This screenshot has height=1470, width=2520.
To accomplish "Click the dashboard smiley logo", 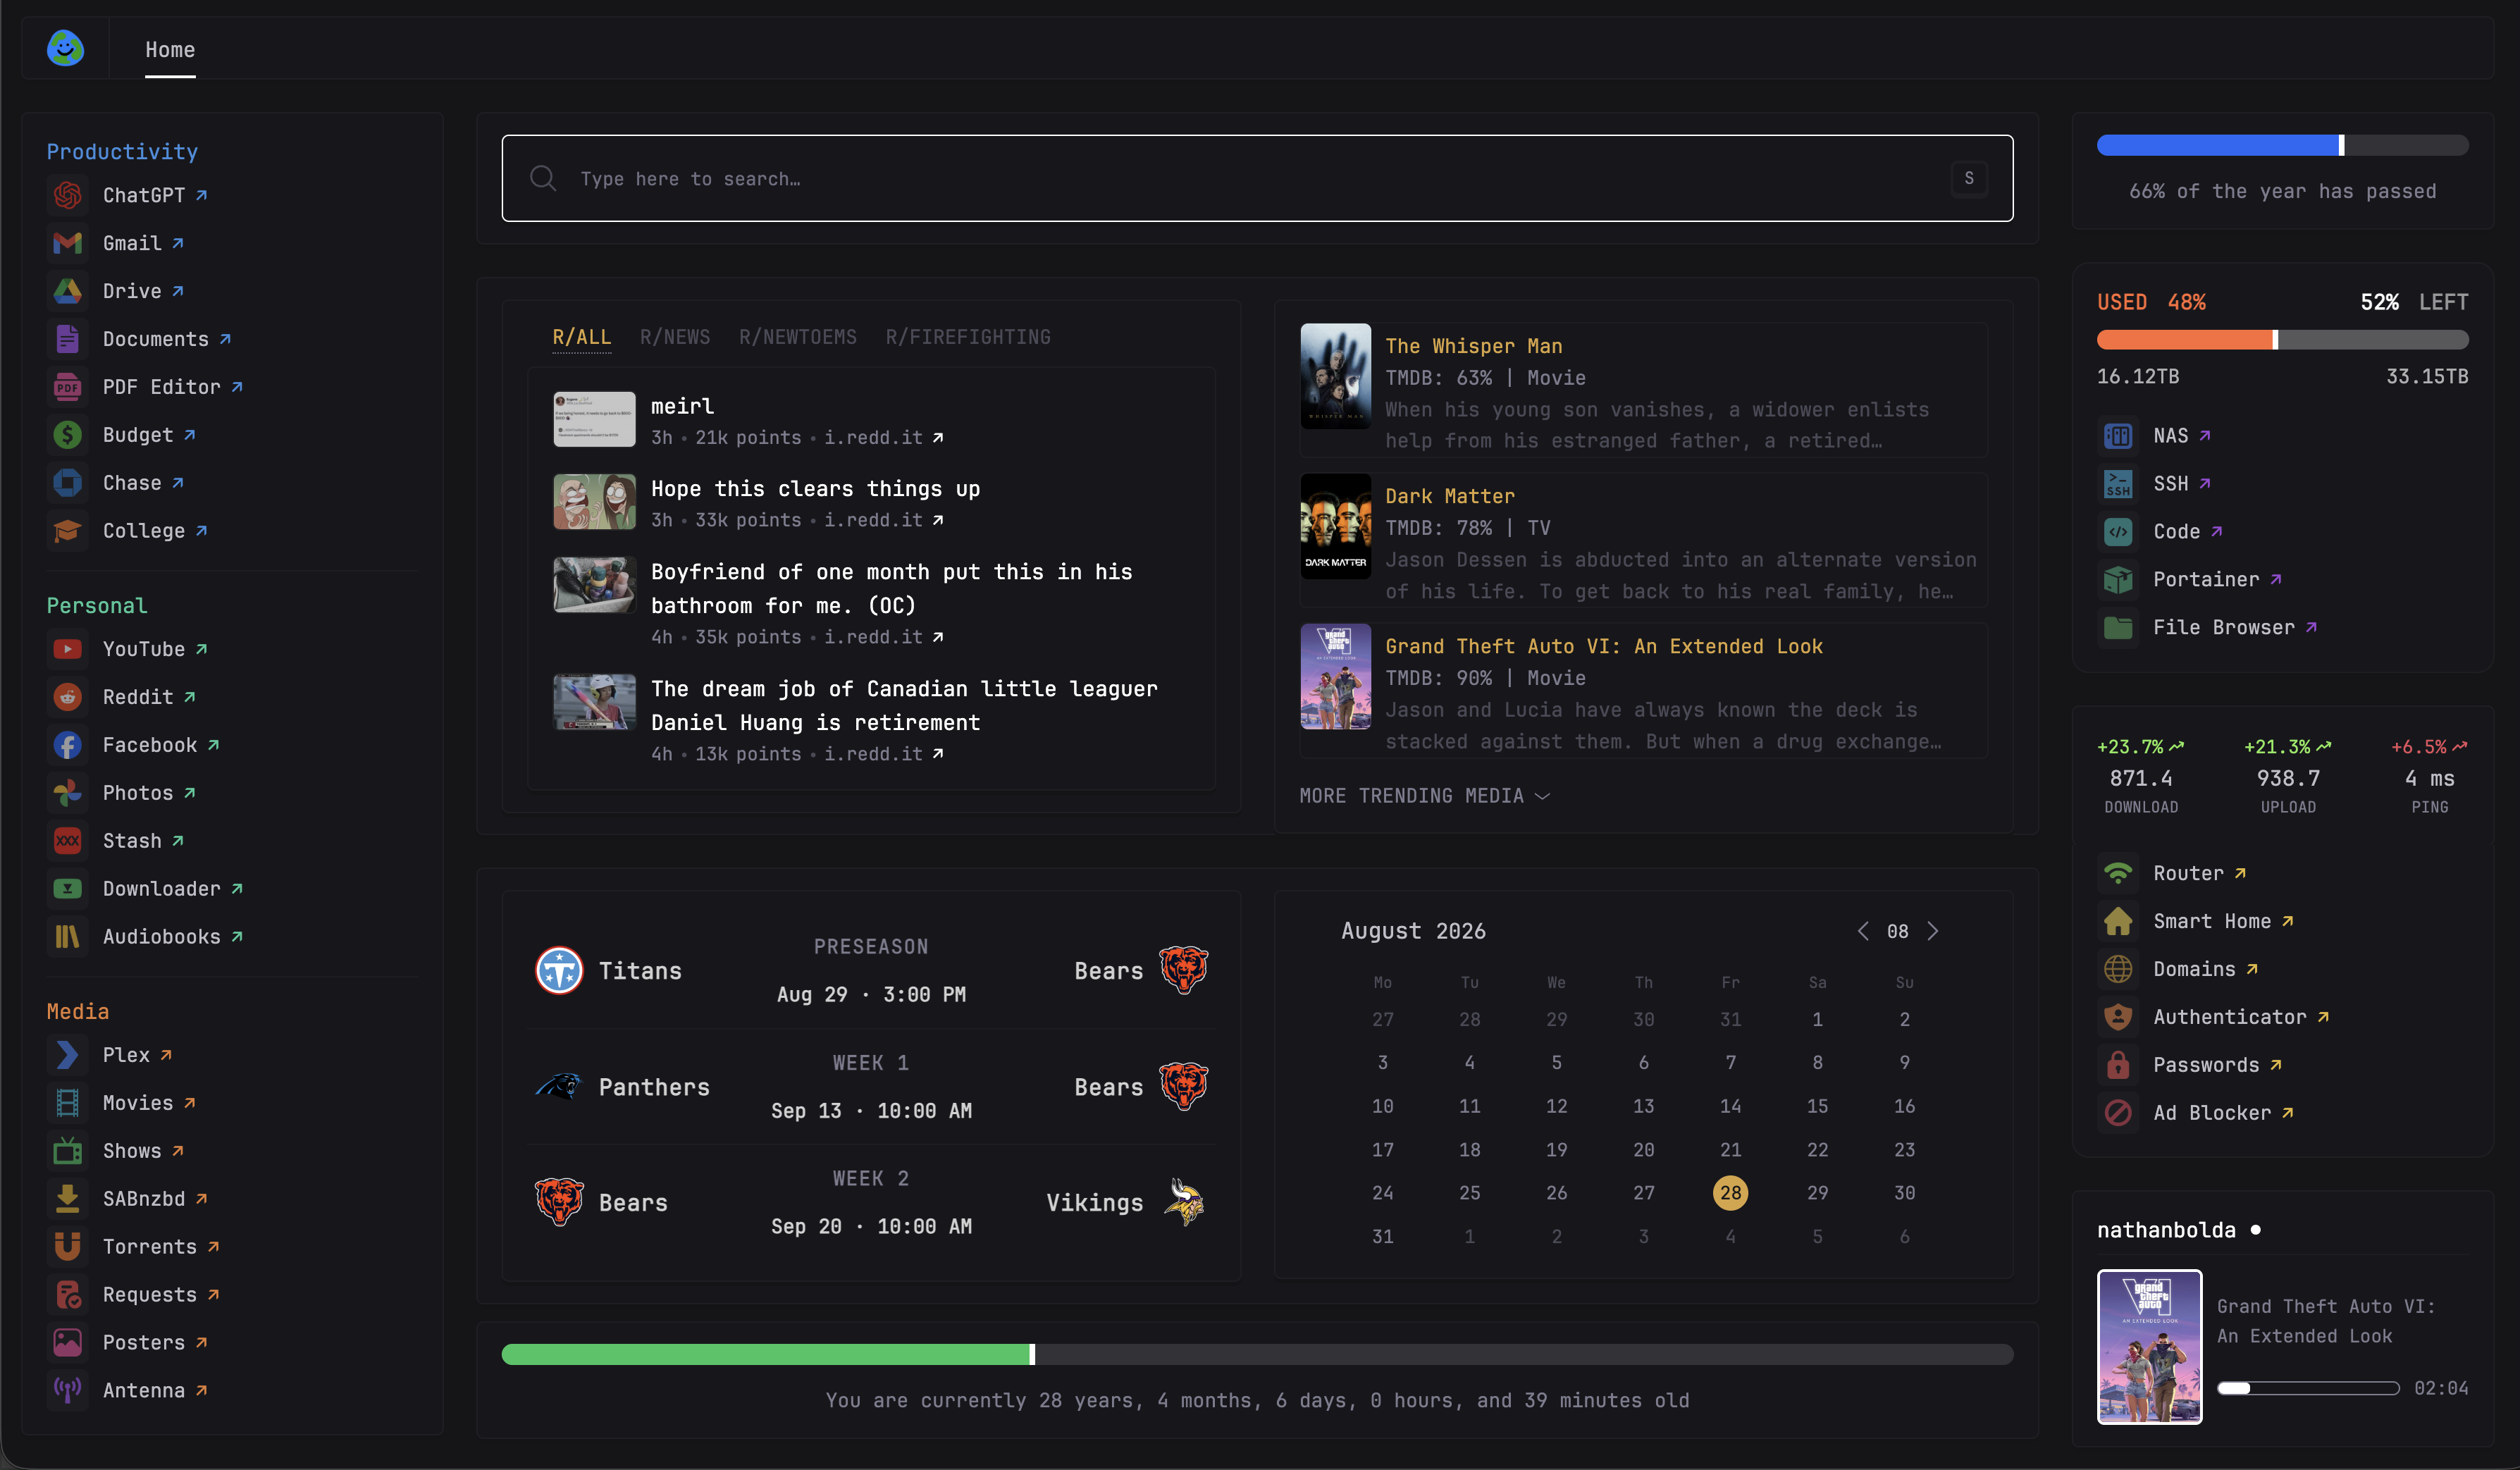I will (66, 48).
